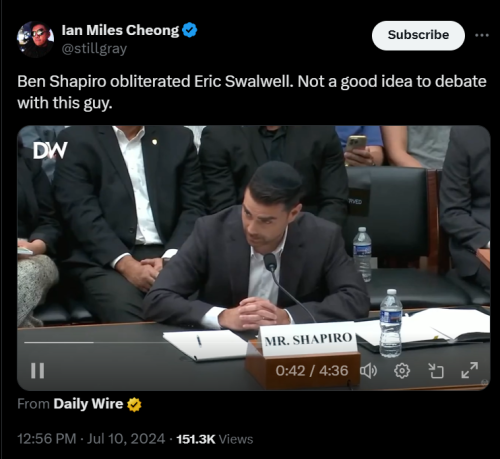View the 151.3K Views count
Image resolution: width=500 pixels, height=459 pixels.
click(215, 439)
